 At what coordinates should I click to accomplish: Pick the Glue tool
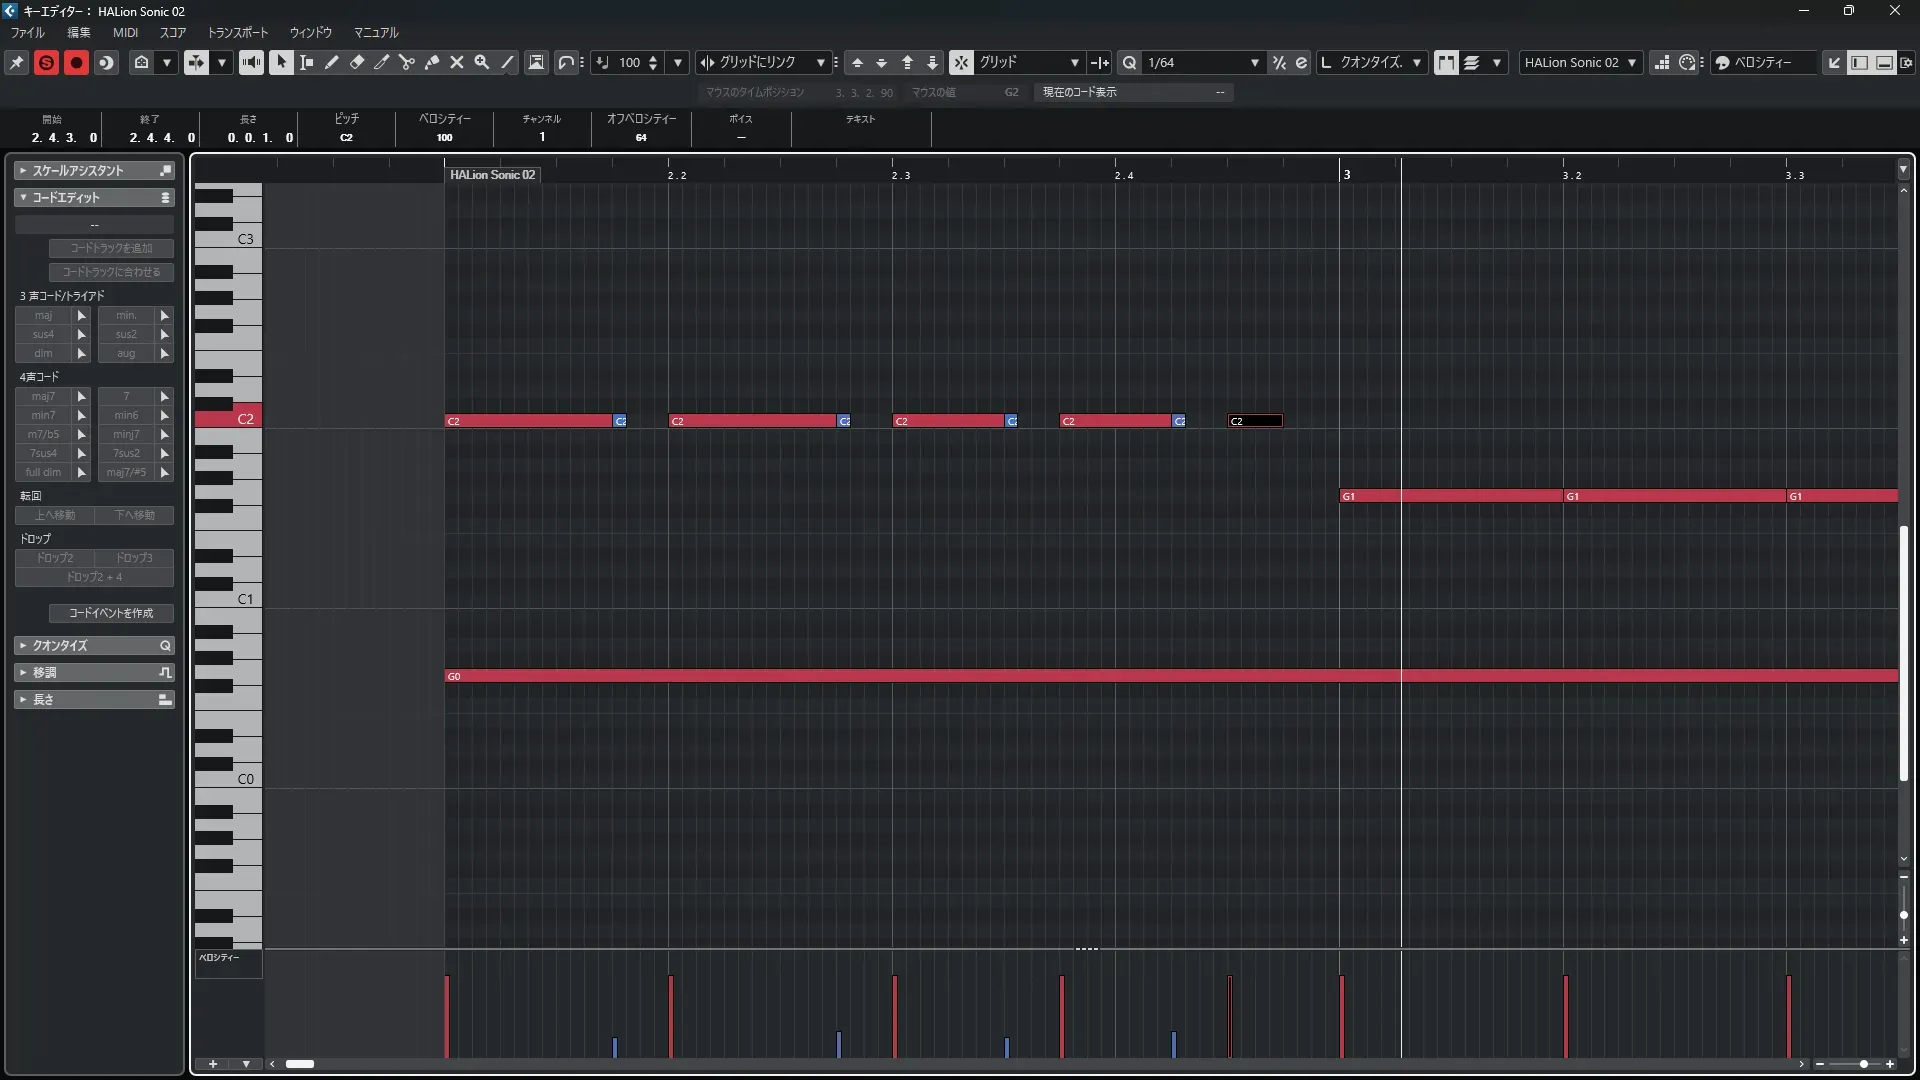(x=432, y=62)
